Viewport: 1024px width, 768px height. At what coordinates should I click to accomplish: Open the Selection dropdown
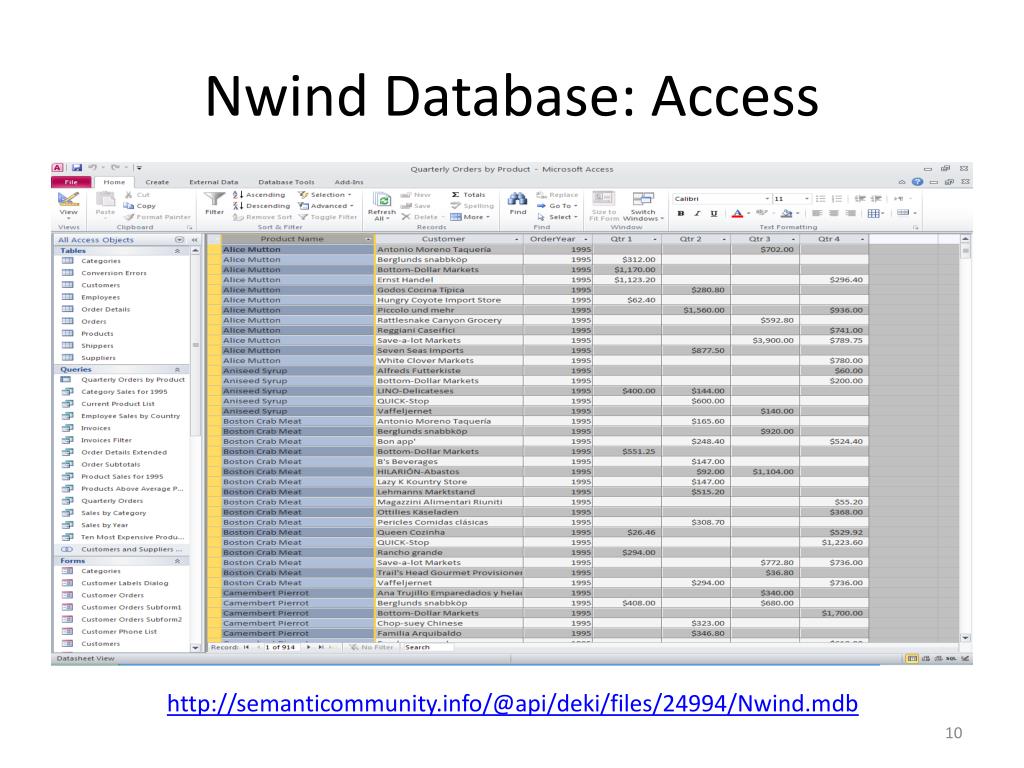click(325, 195)
